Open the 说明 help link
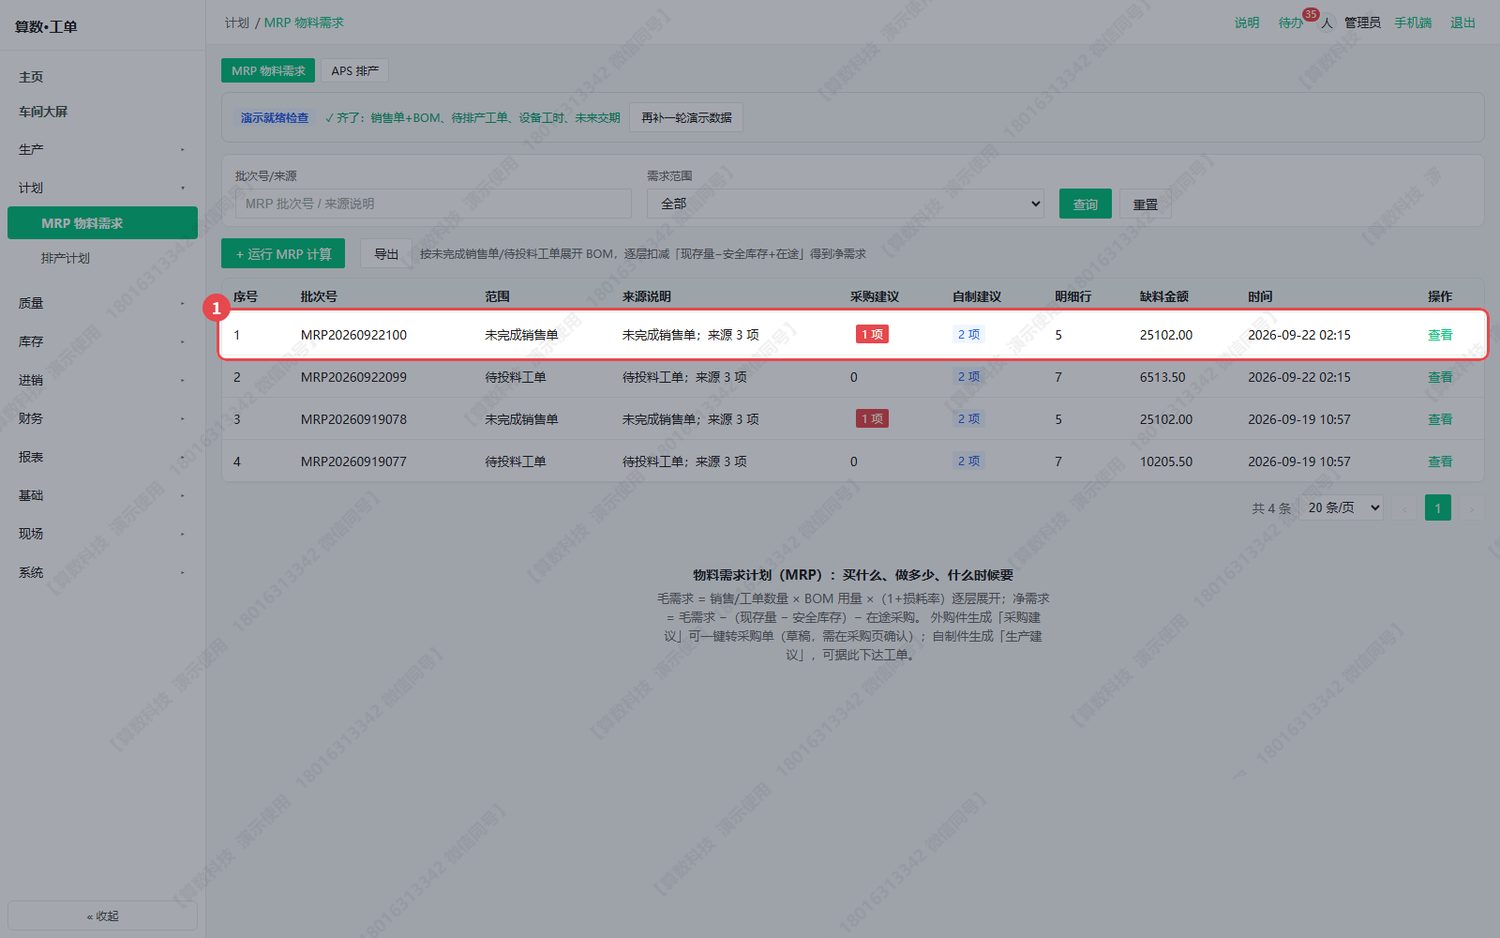 point(1247,23)
